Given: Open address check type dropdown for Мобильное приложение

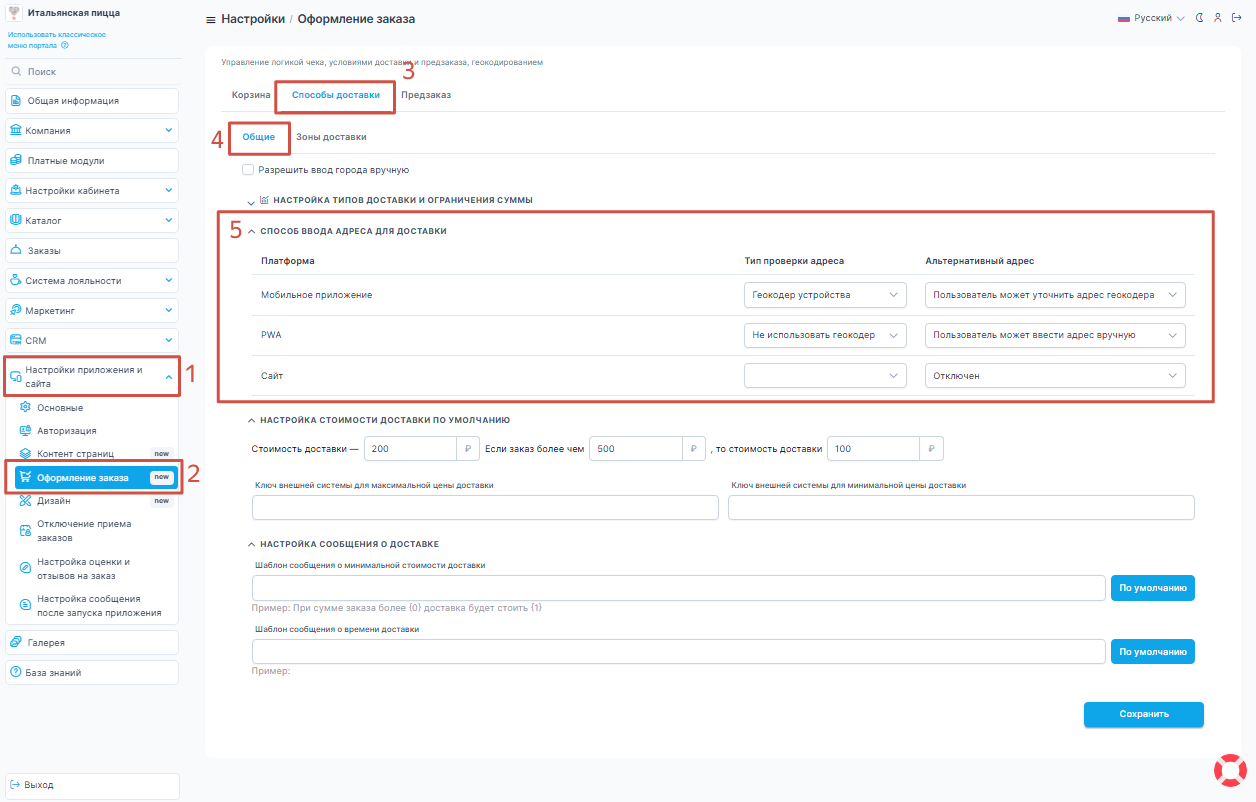Looking at the screenshot, I should coord(825,295).
